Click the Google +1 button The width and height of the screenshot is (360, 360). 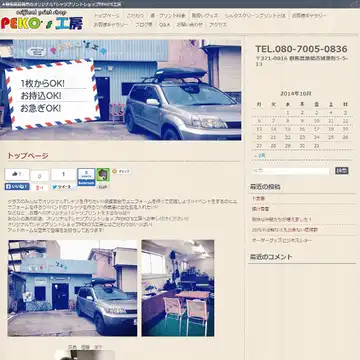pyautogui.click(x=40, y=187)
